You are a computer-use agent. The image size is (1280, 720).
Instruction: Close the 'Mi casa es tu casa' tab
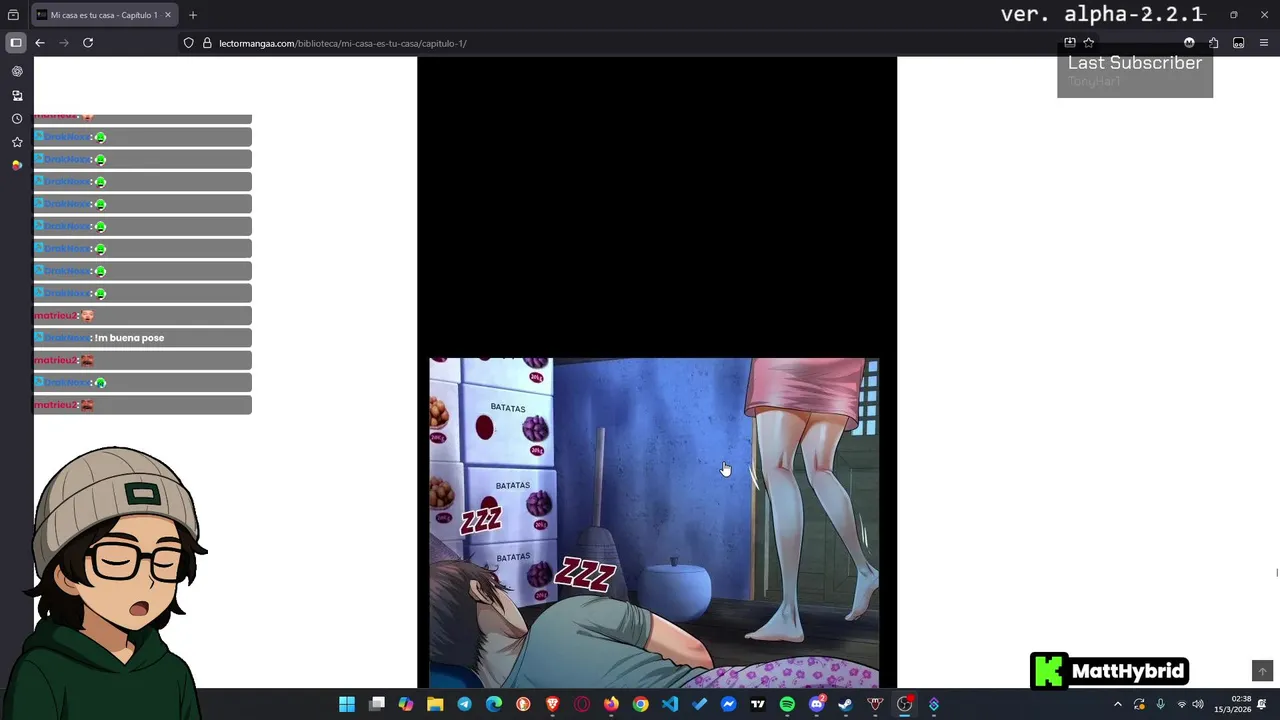[x=168, y=15]
